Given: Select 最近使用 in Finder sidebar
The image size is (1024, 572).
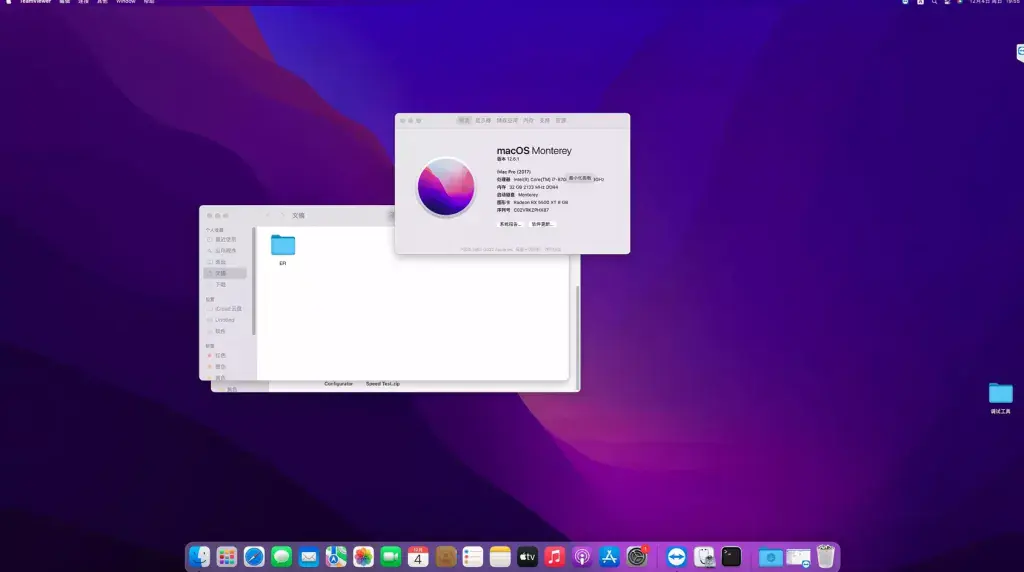Looking at the screenshot, I should click(x=225, y=240).
